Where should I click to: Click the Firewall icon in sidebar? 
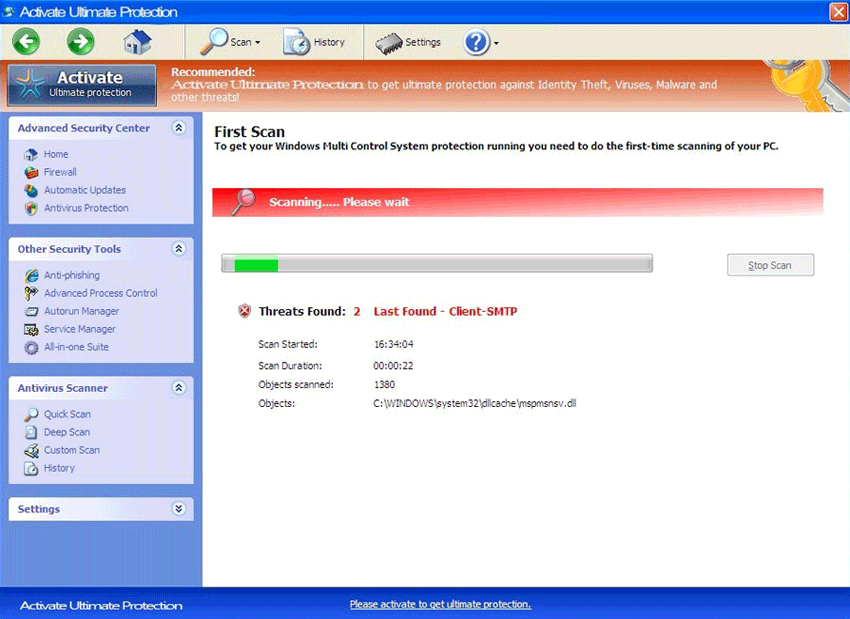click(32, 172)
